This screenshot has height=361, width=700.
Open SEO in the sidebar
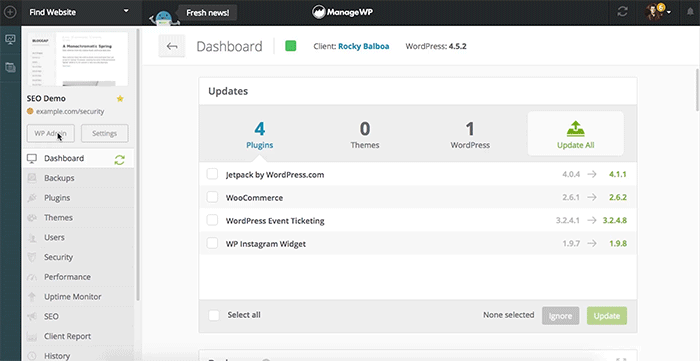click(x=78, y=316)
